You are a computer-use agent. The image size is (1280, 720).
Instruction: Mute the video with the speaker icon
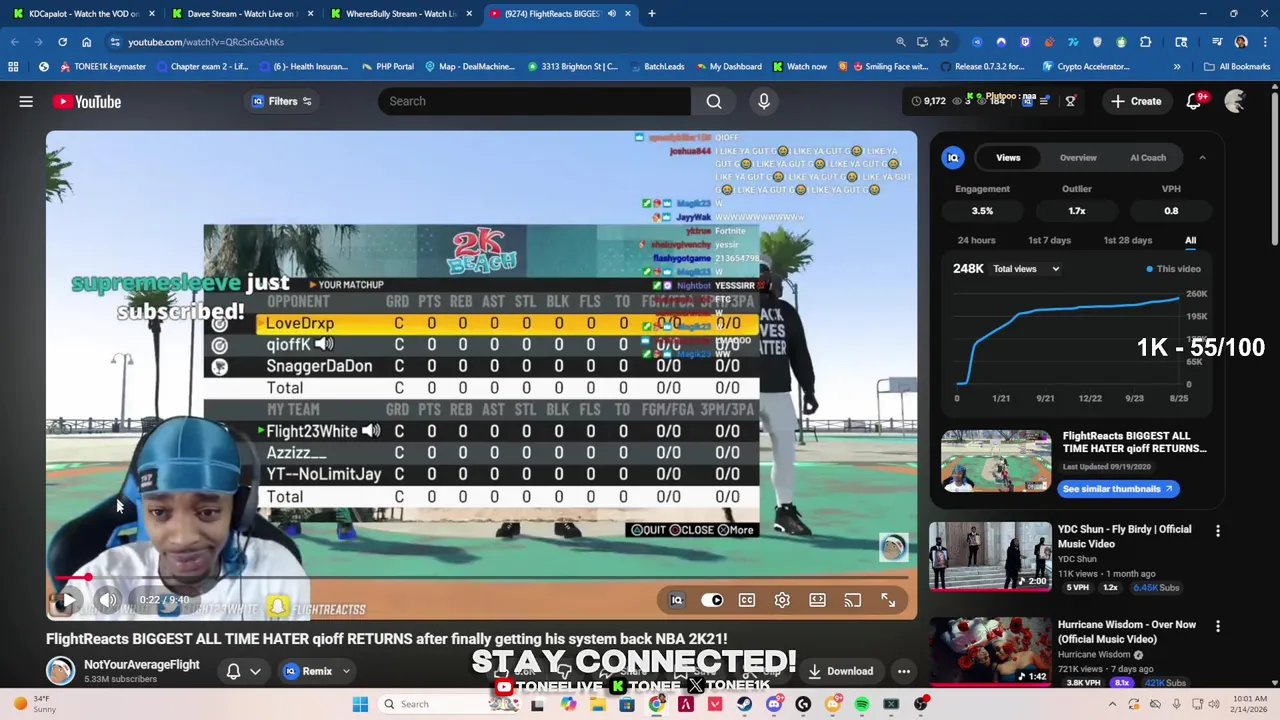pyautogui.click(x=108, y=600)
